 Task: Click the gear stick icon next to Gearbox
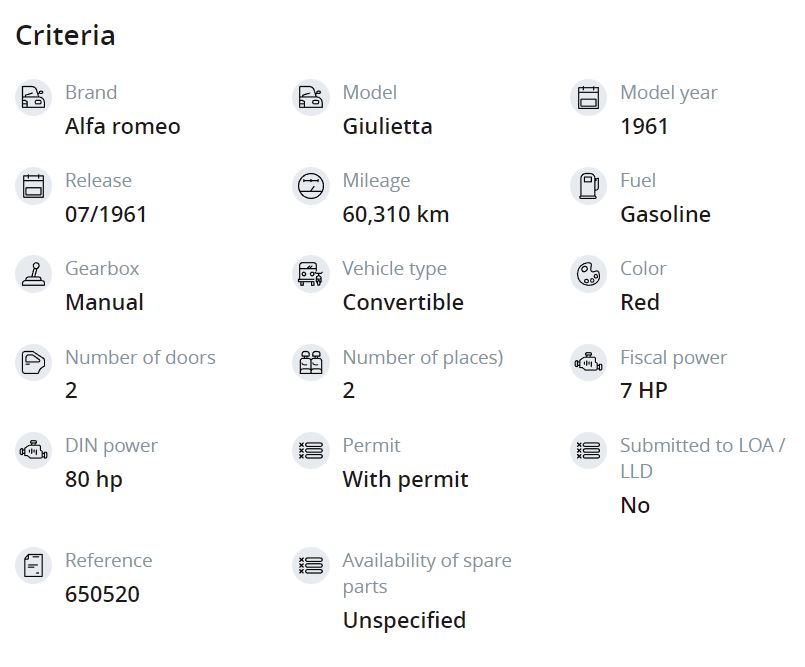coord(33,274)
